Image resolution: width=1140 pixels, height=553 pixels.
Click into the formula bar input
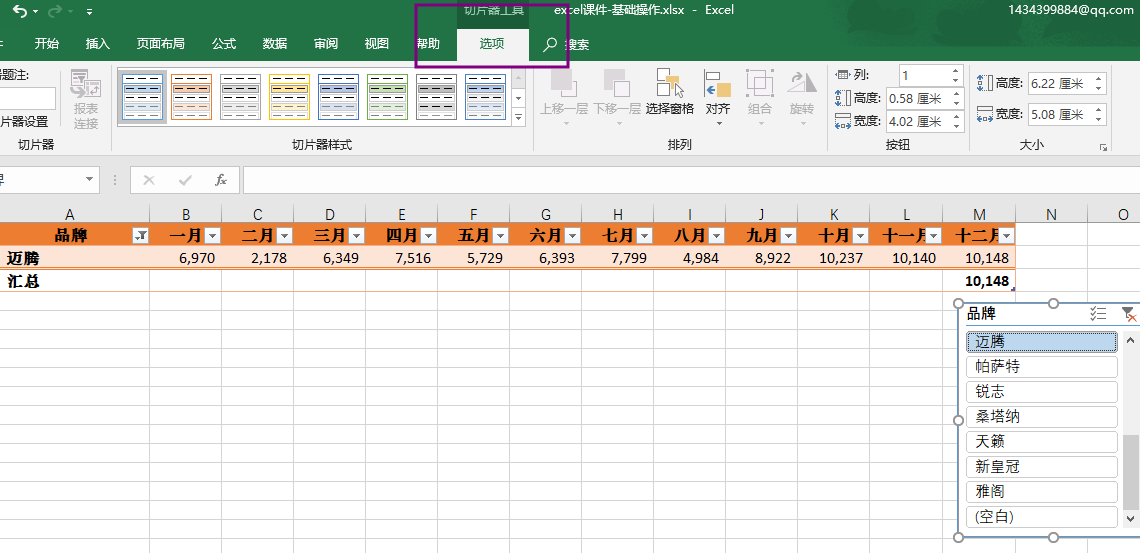click(691, 180)
